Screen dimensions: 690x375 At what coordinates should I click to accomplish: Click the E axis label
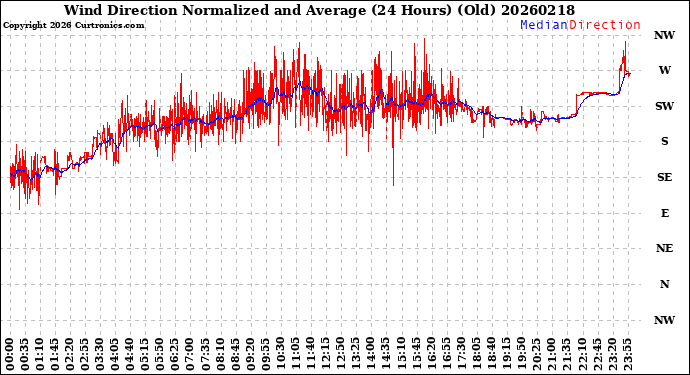coord(664,213)
